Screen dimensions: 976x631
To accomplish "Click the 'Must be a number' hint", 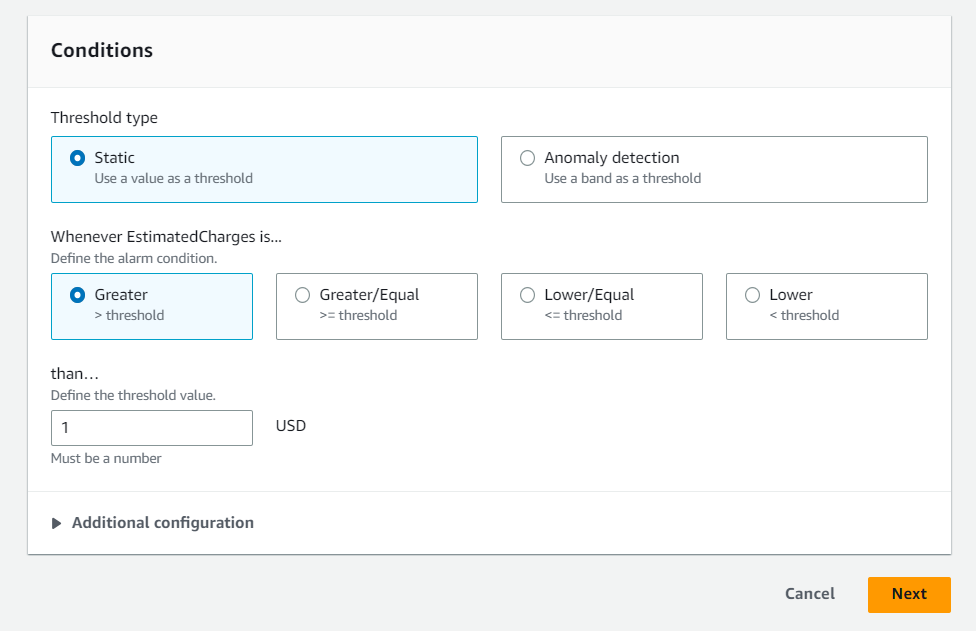I will [x=106, y=459].
